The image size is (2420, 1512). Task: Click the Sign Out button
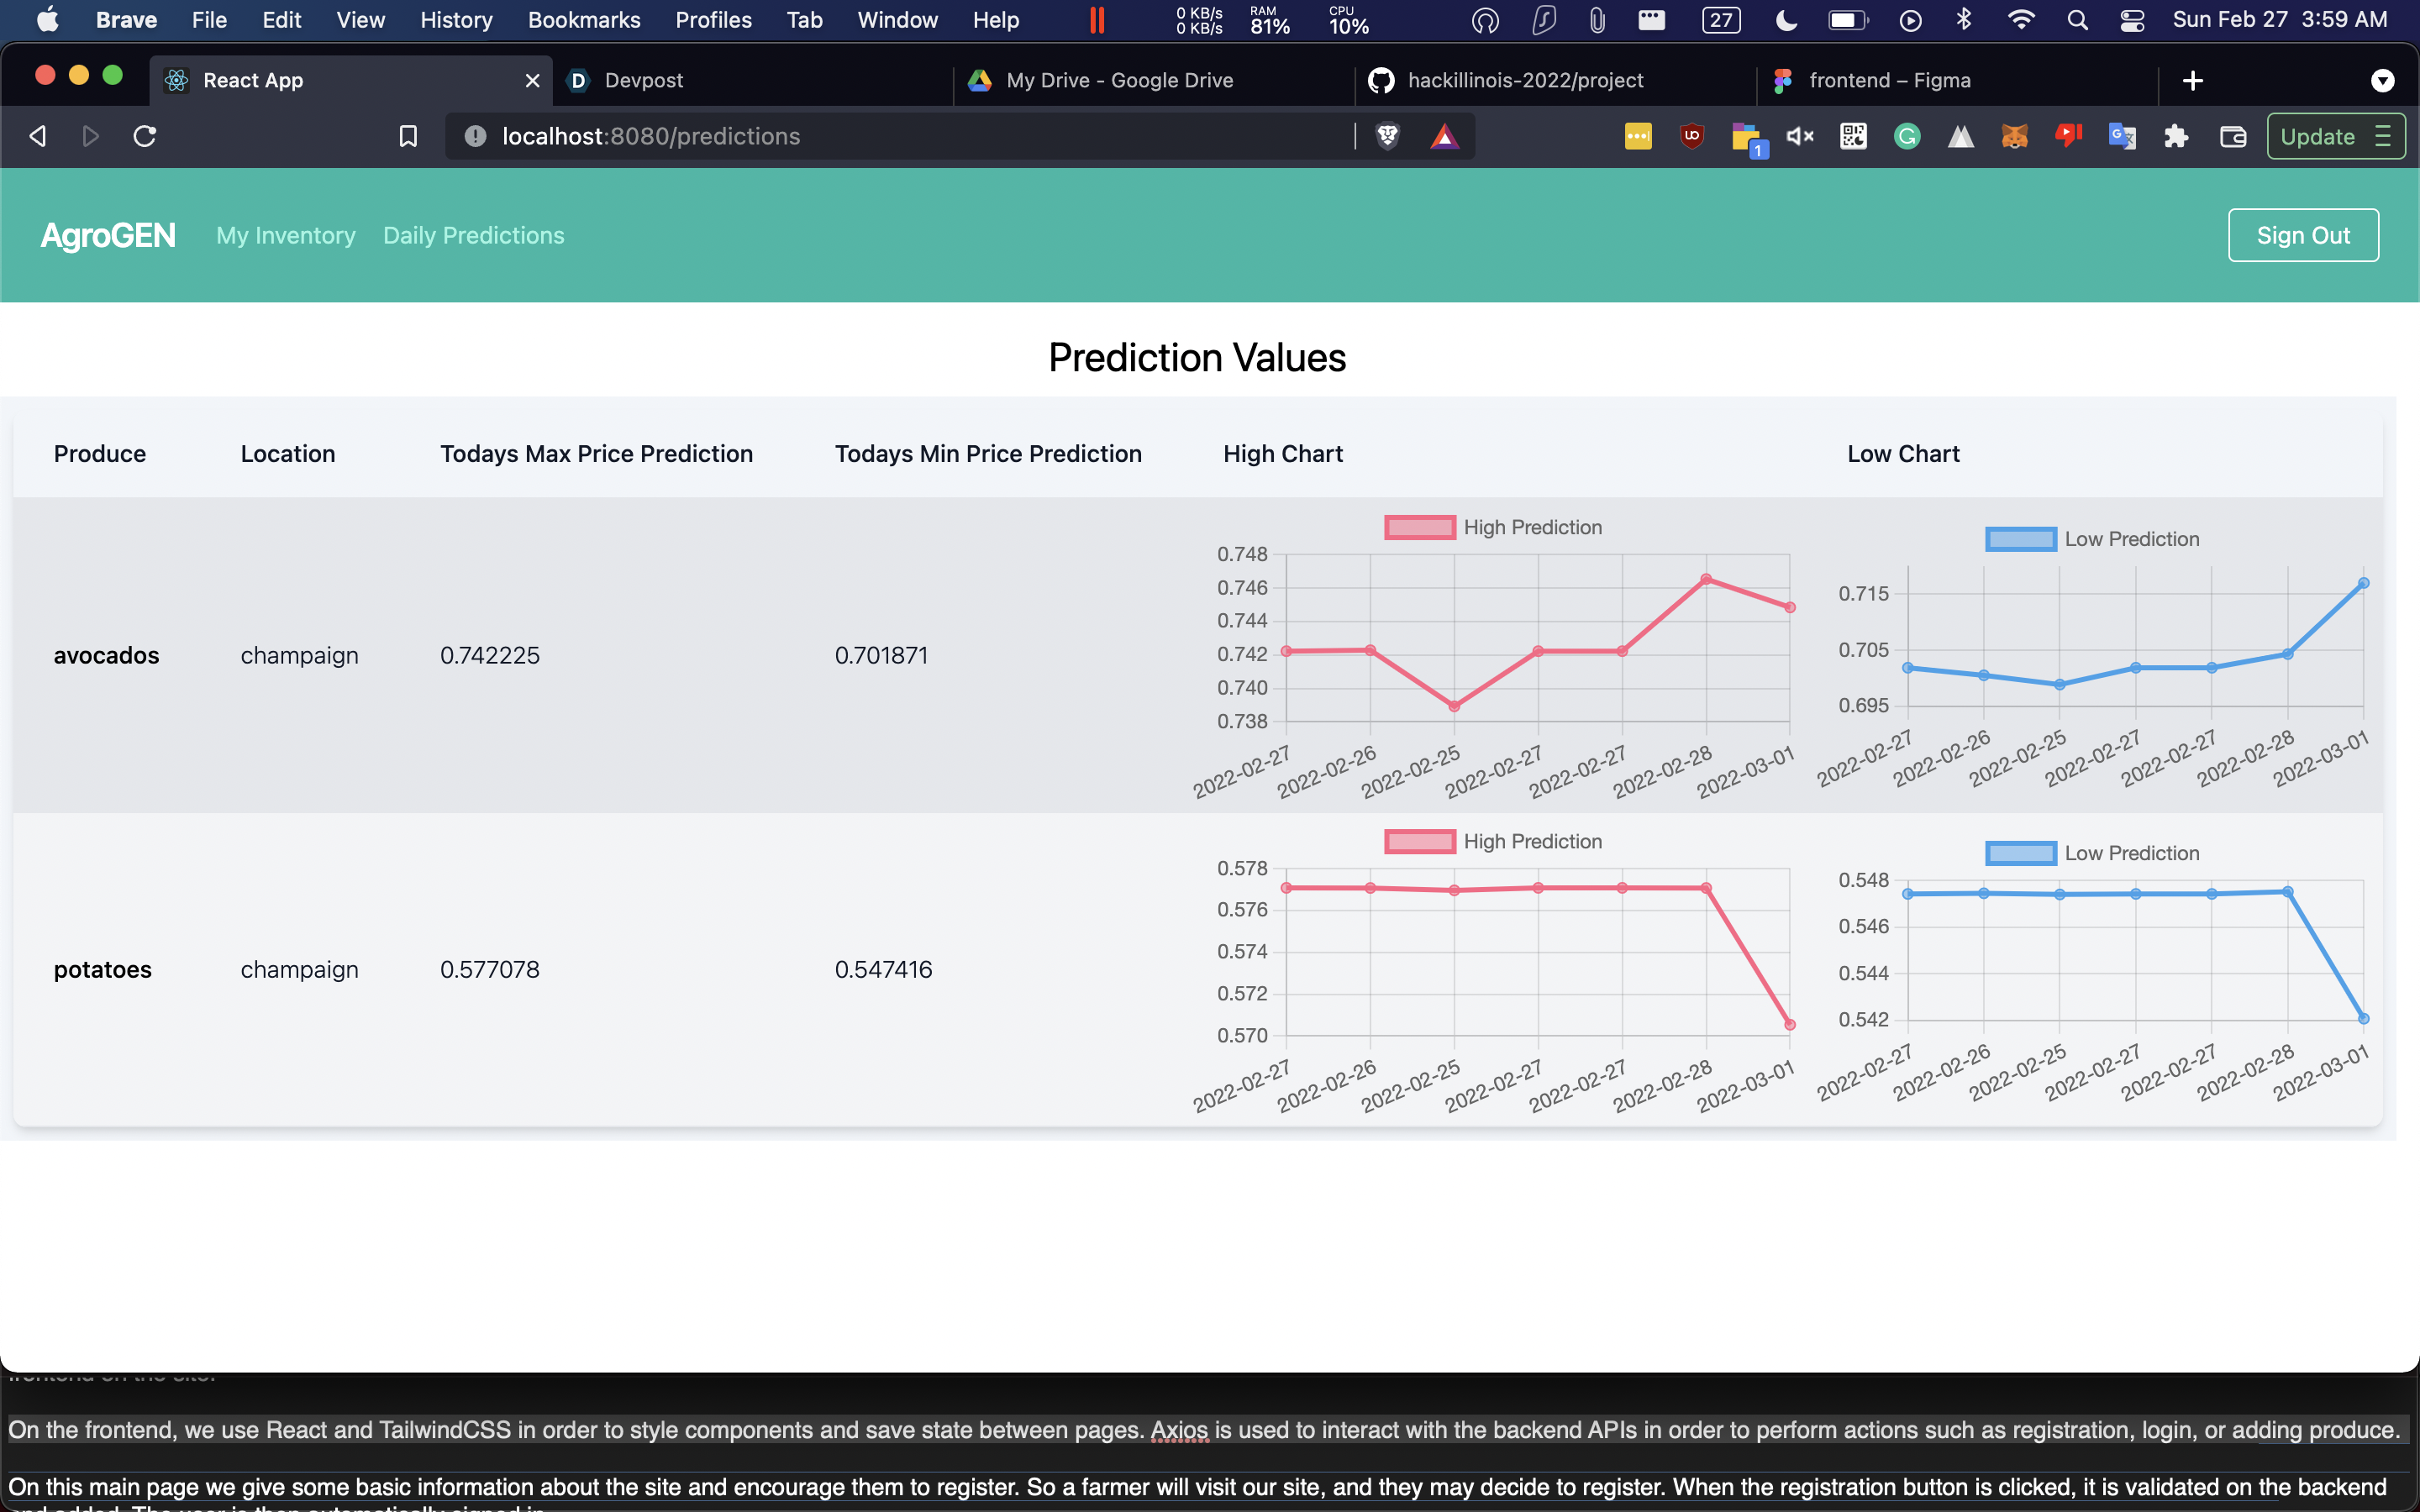(x=2302, y=235)
